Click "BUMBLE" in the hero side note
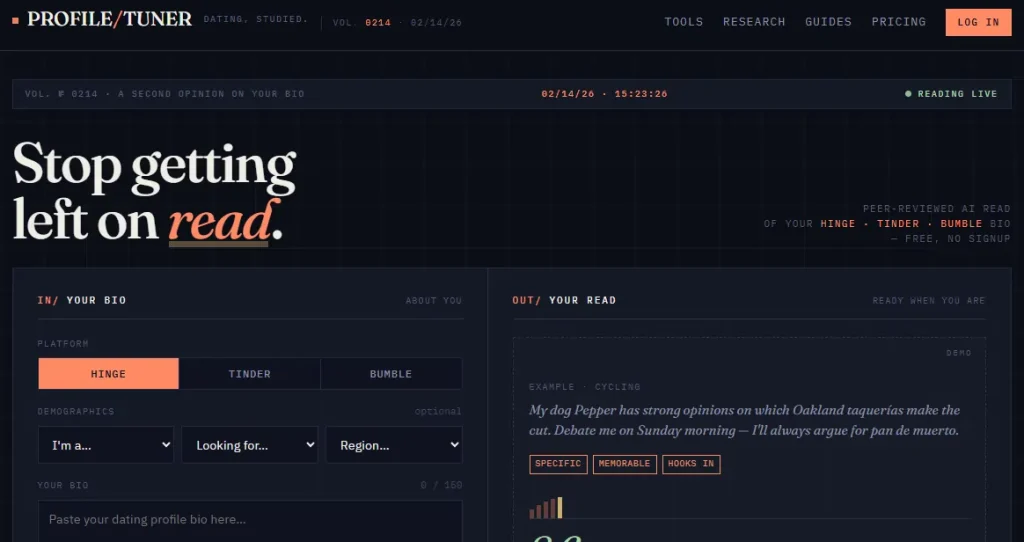This screenshot has height=542, width=1024. click(961, 223)
